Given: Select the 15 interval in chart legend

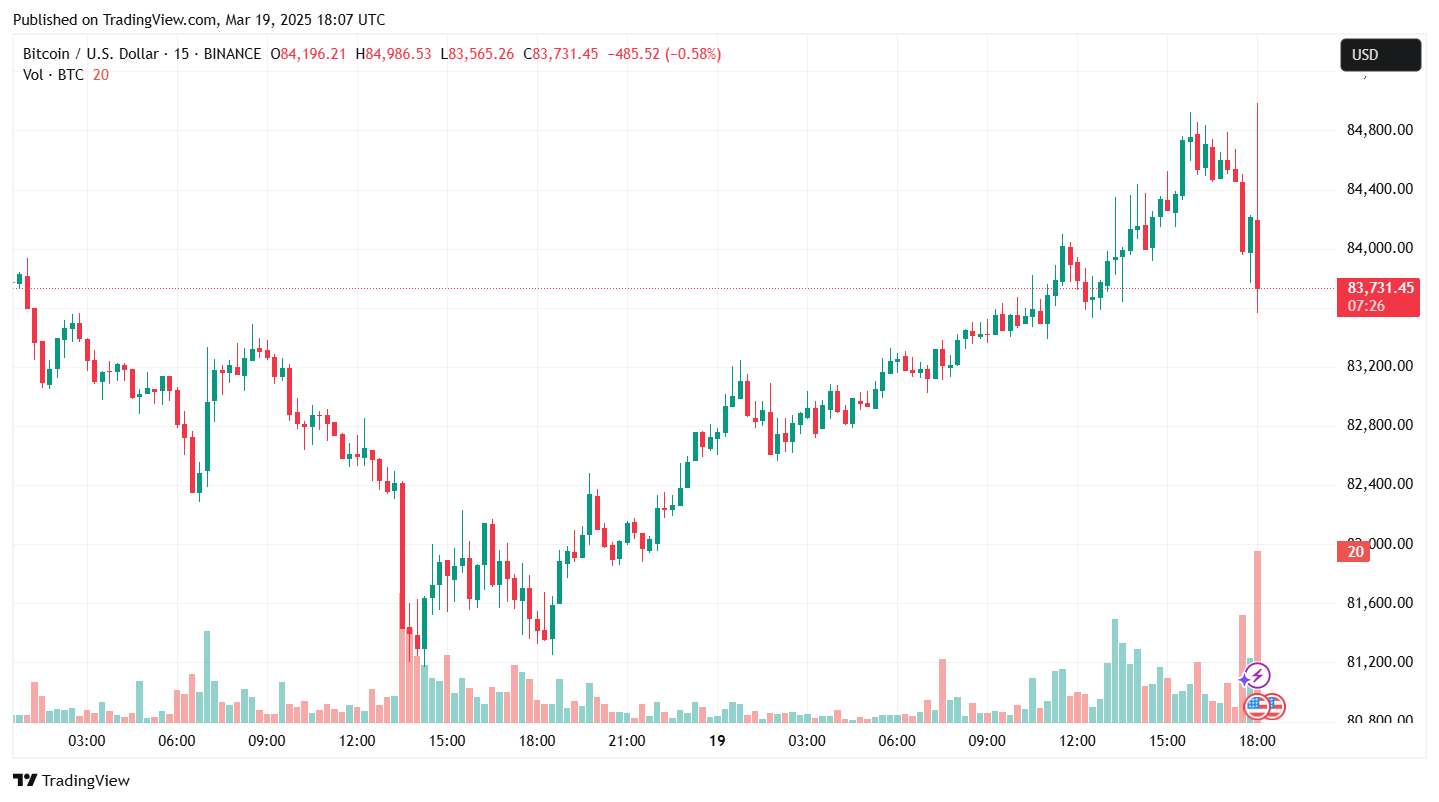Looking at the screenshot, I should point(181,54).
